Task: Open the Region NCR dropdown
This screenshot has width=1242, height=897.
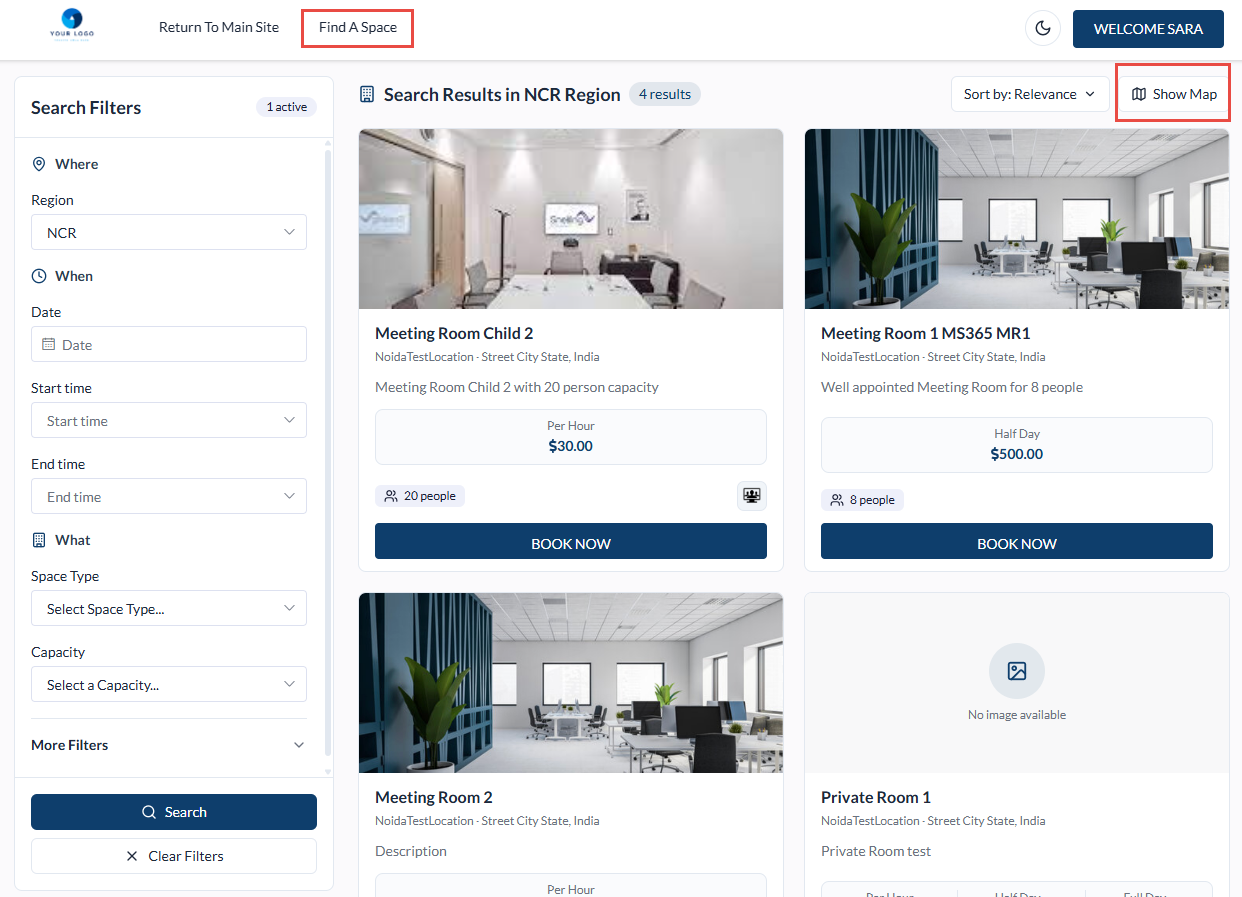Action: (x=169, y=232)
